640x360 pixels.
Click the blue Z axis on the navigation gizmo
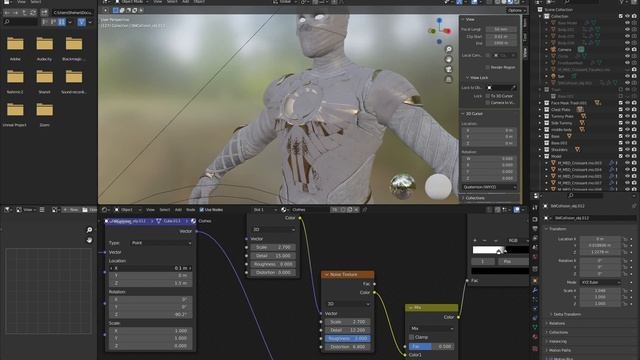point(439,20)
